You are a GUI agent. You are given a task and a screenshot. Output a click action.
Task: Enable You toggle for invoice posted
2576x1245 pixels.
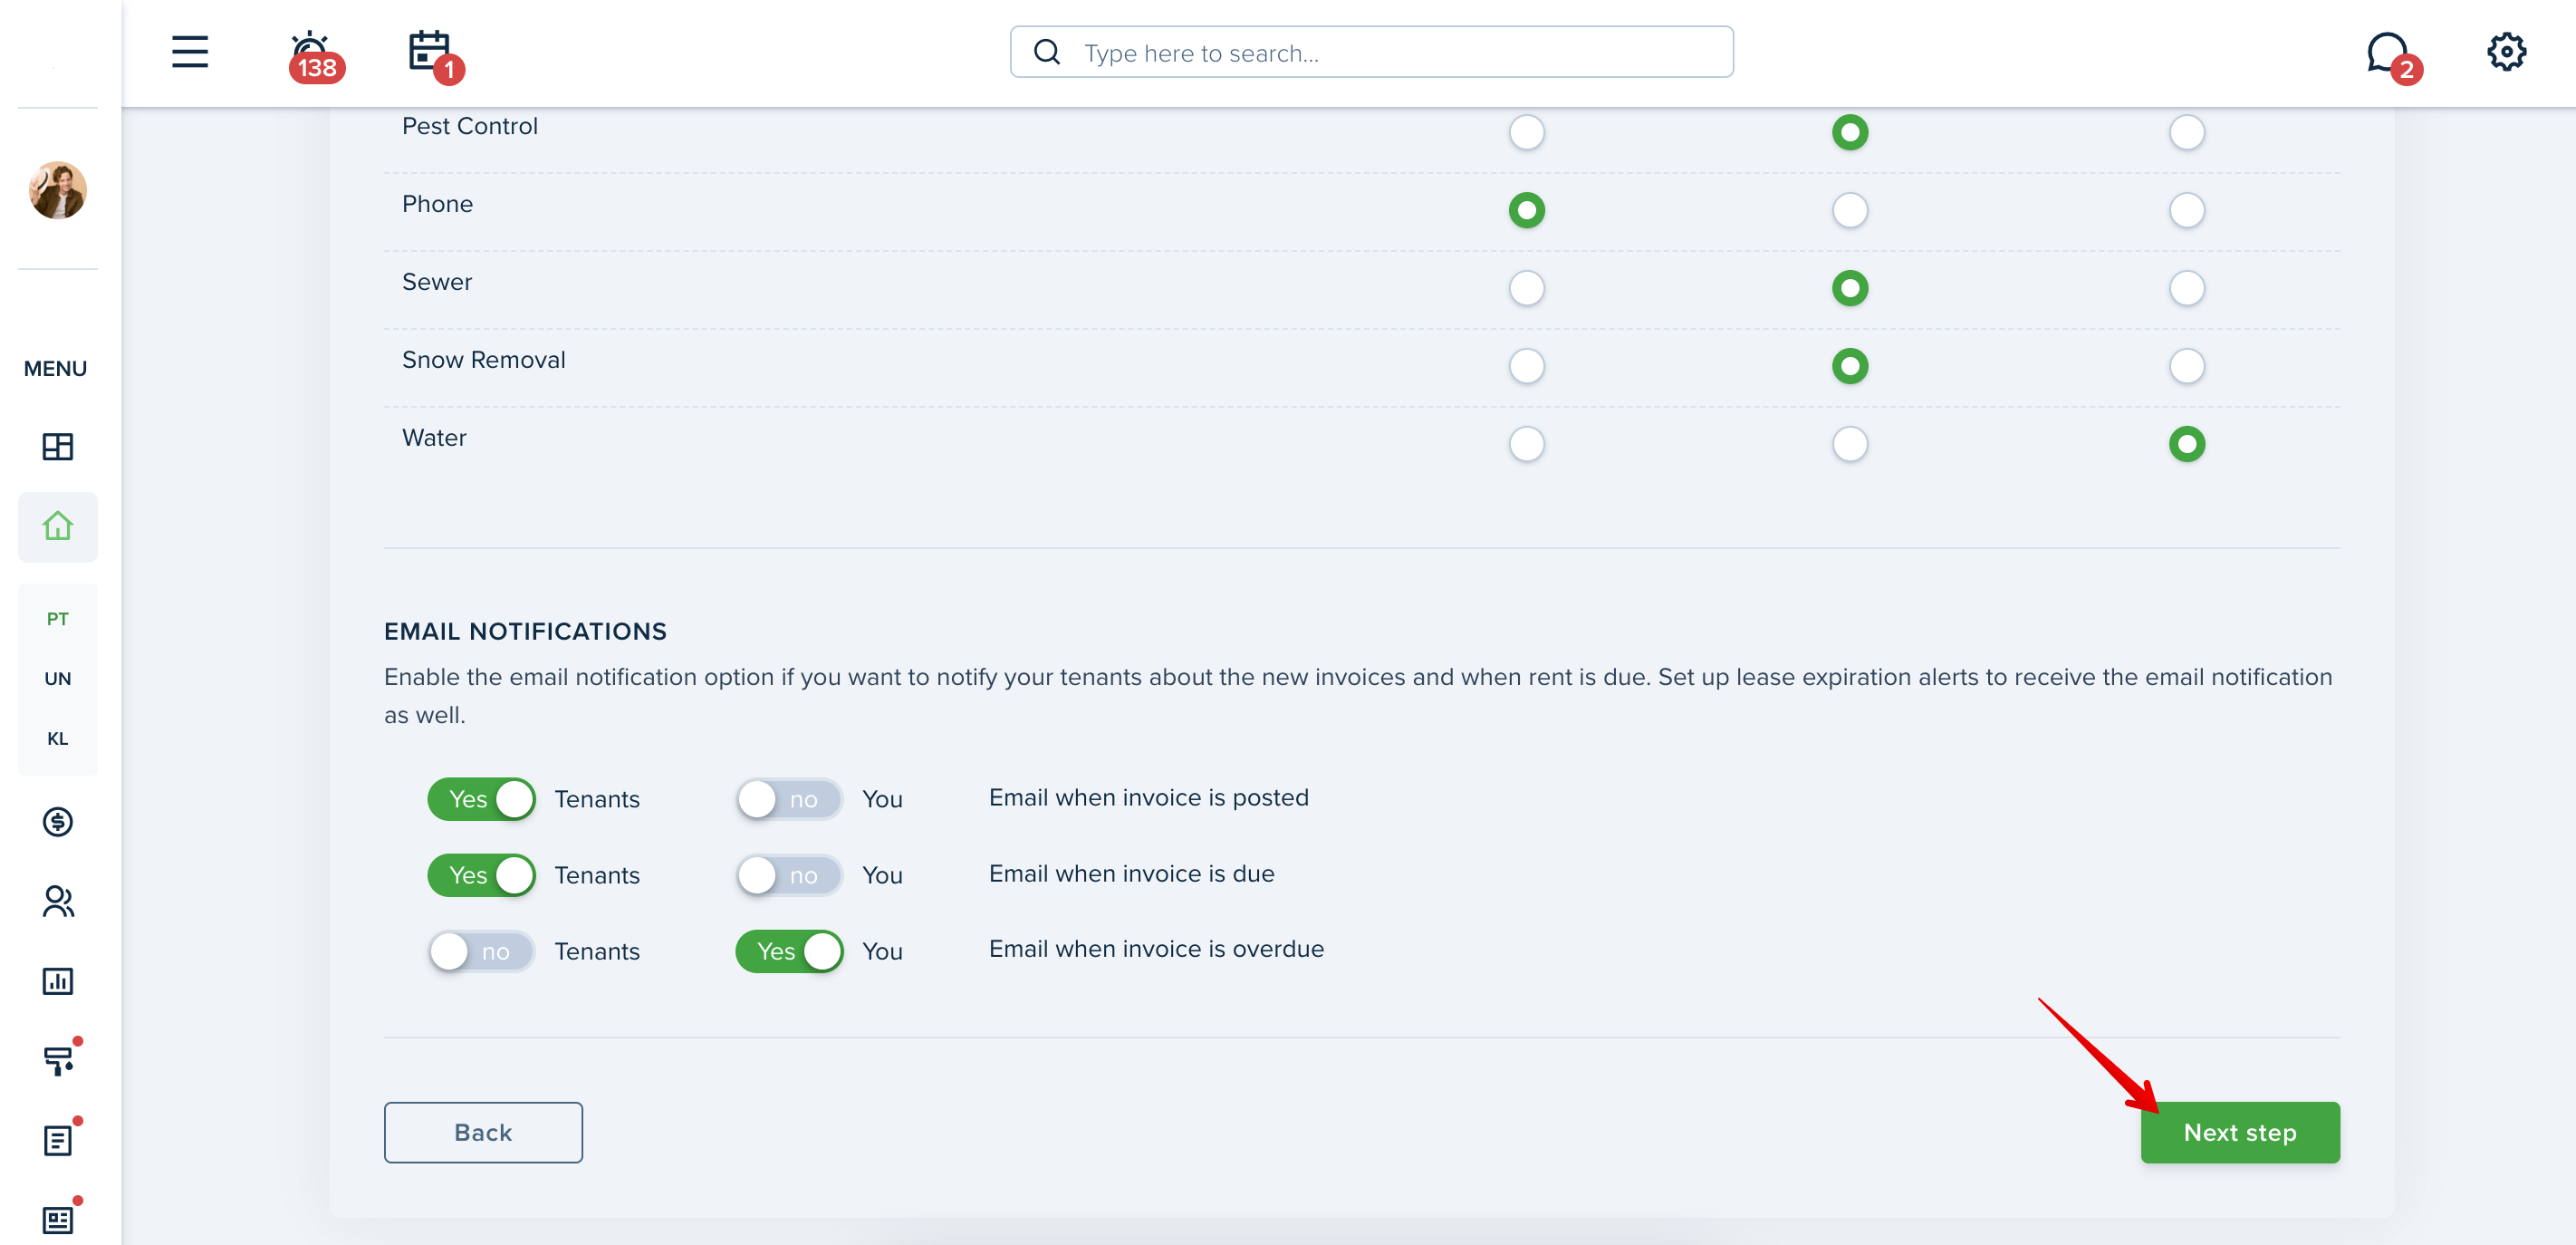click(x=790, y=799)
